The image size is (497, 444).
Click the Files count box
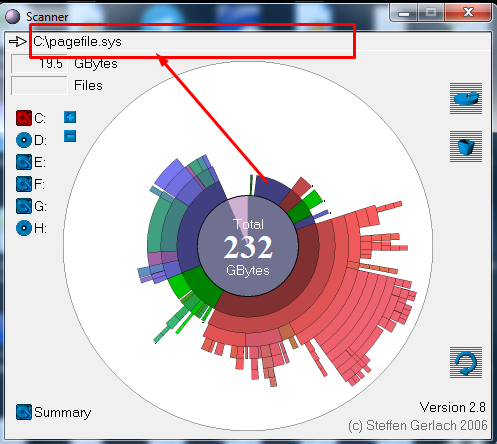point(39,85)
